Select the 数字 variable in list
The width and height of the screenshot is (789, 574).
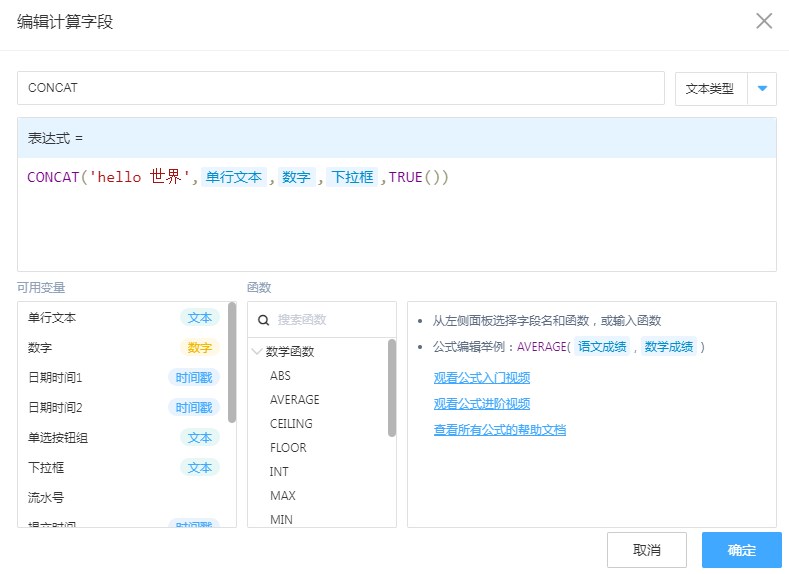40,348
